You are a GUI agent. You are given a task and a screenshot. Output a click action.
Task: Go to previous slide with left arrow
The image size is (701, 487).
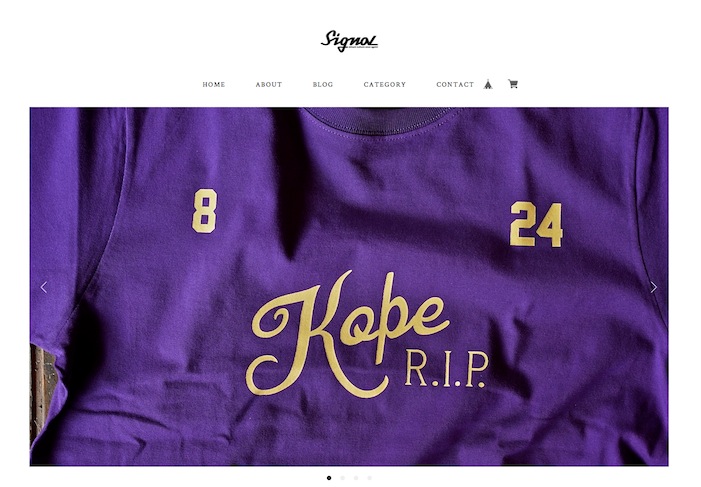(44, 287)
